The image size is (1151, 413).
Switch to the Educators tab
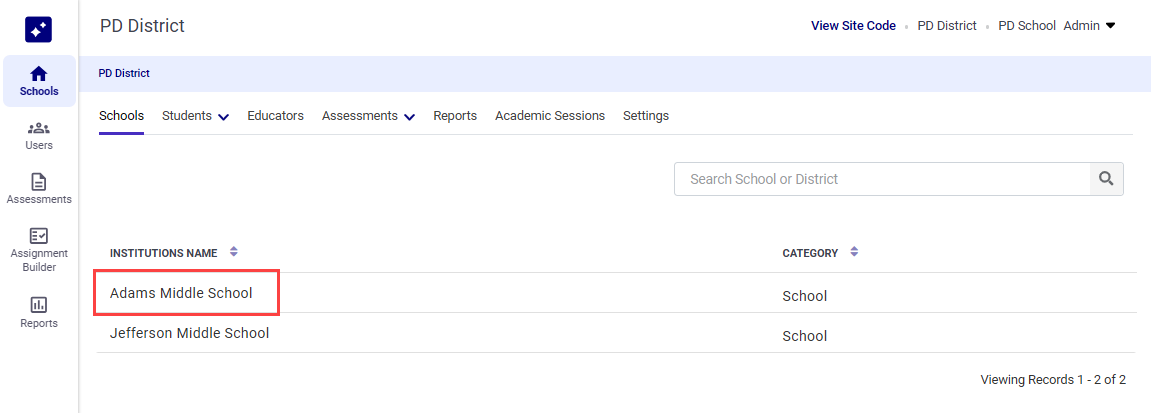[275, 116]
